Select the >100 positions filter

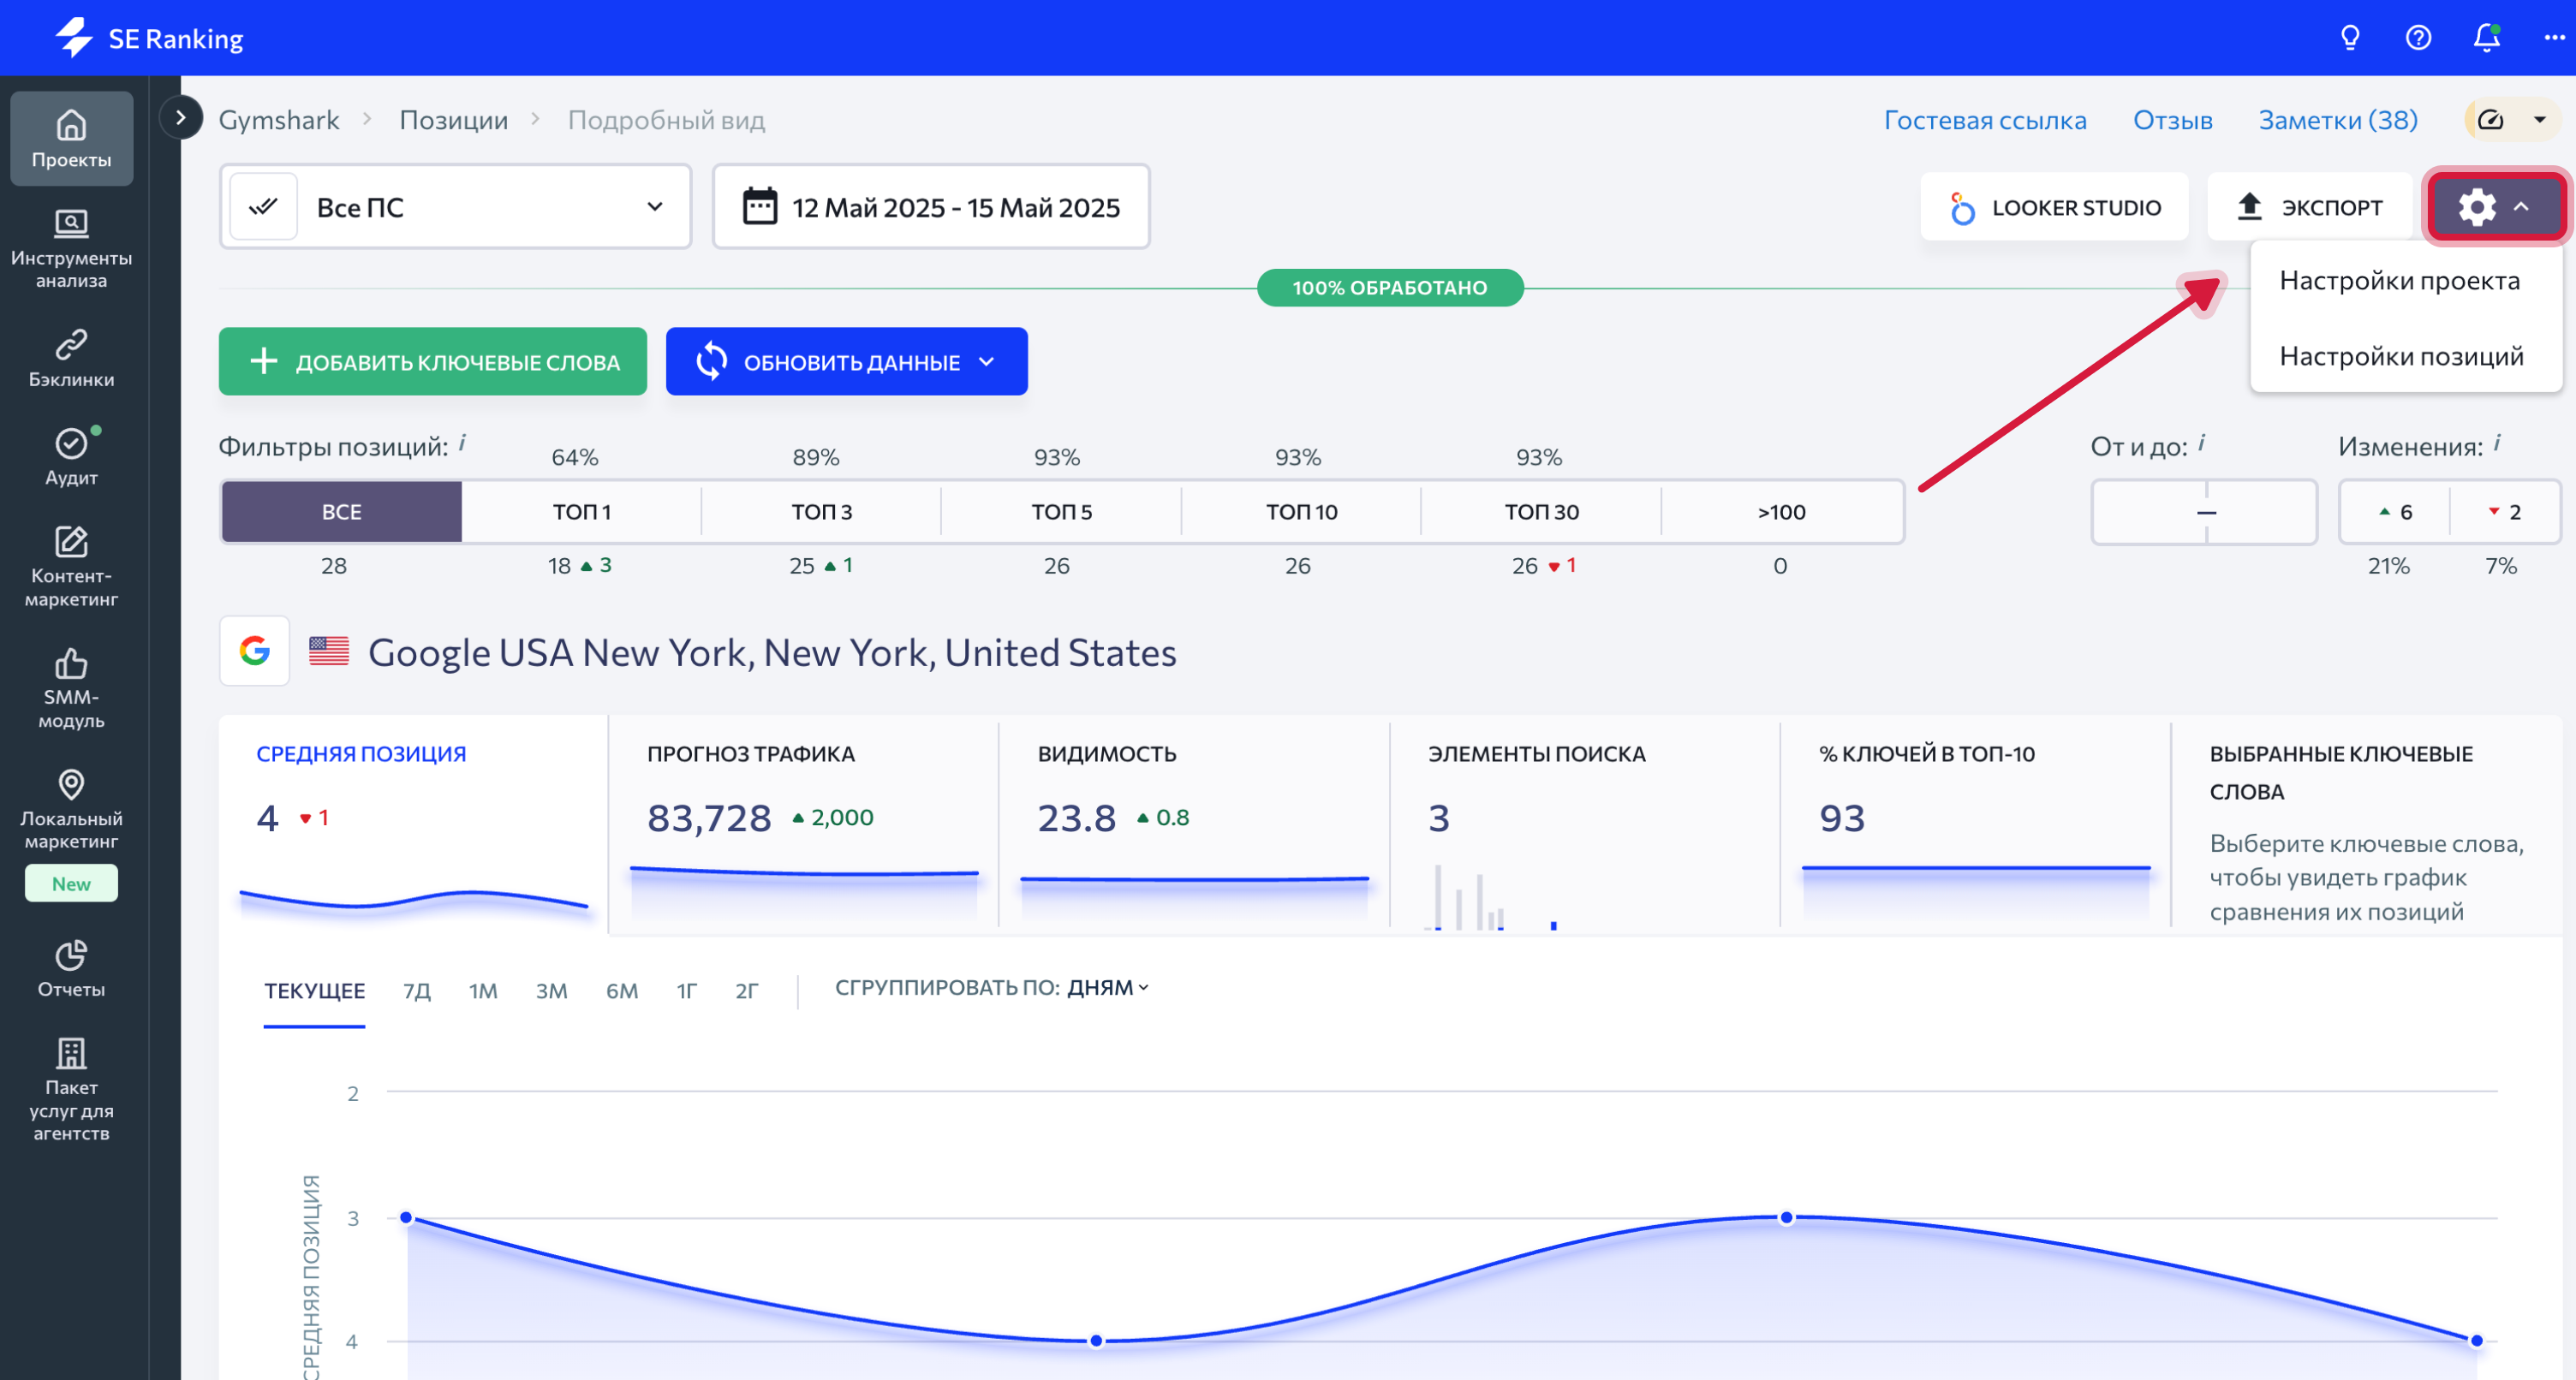pos(1782,512)
